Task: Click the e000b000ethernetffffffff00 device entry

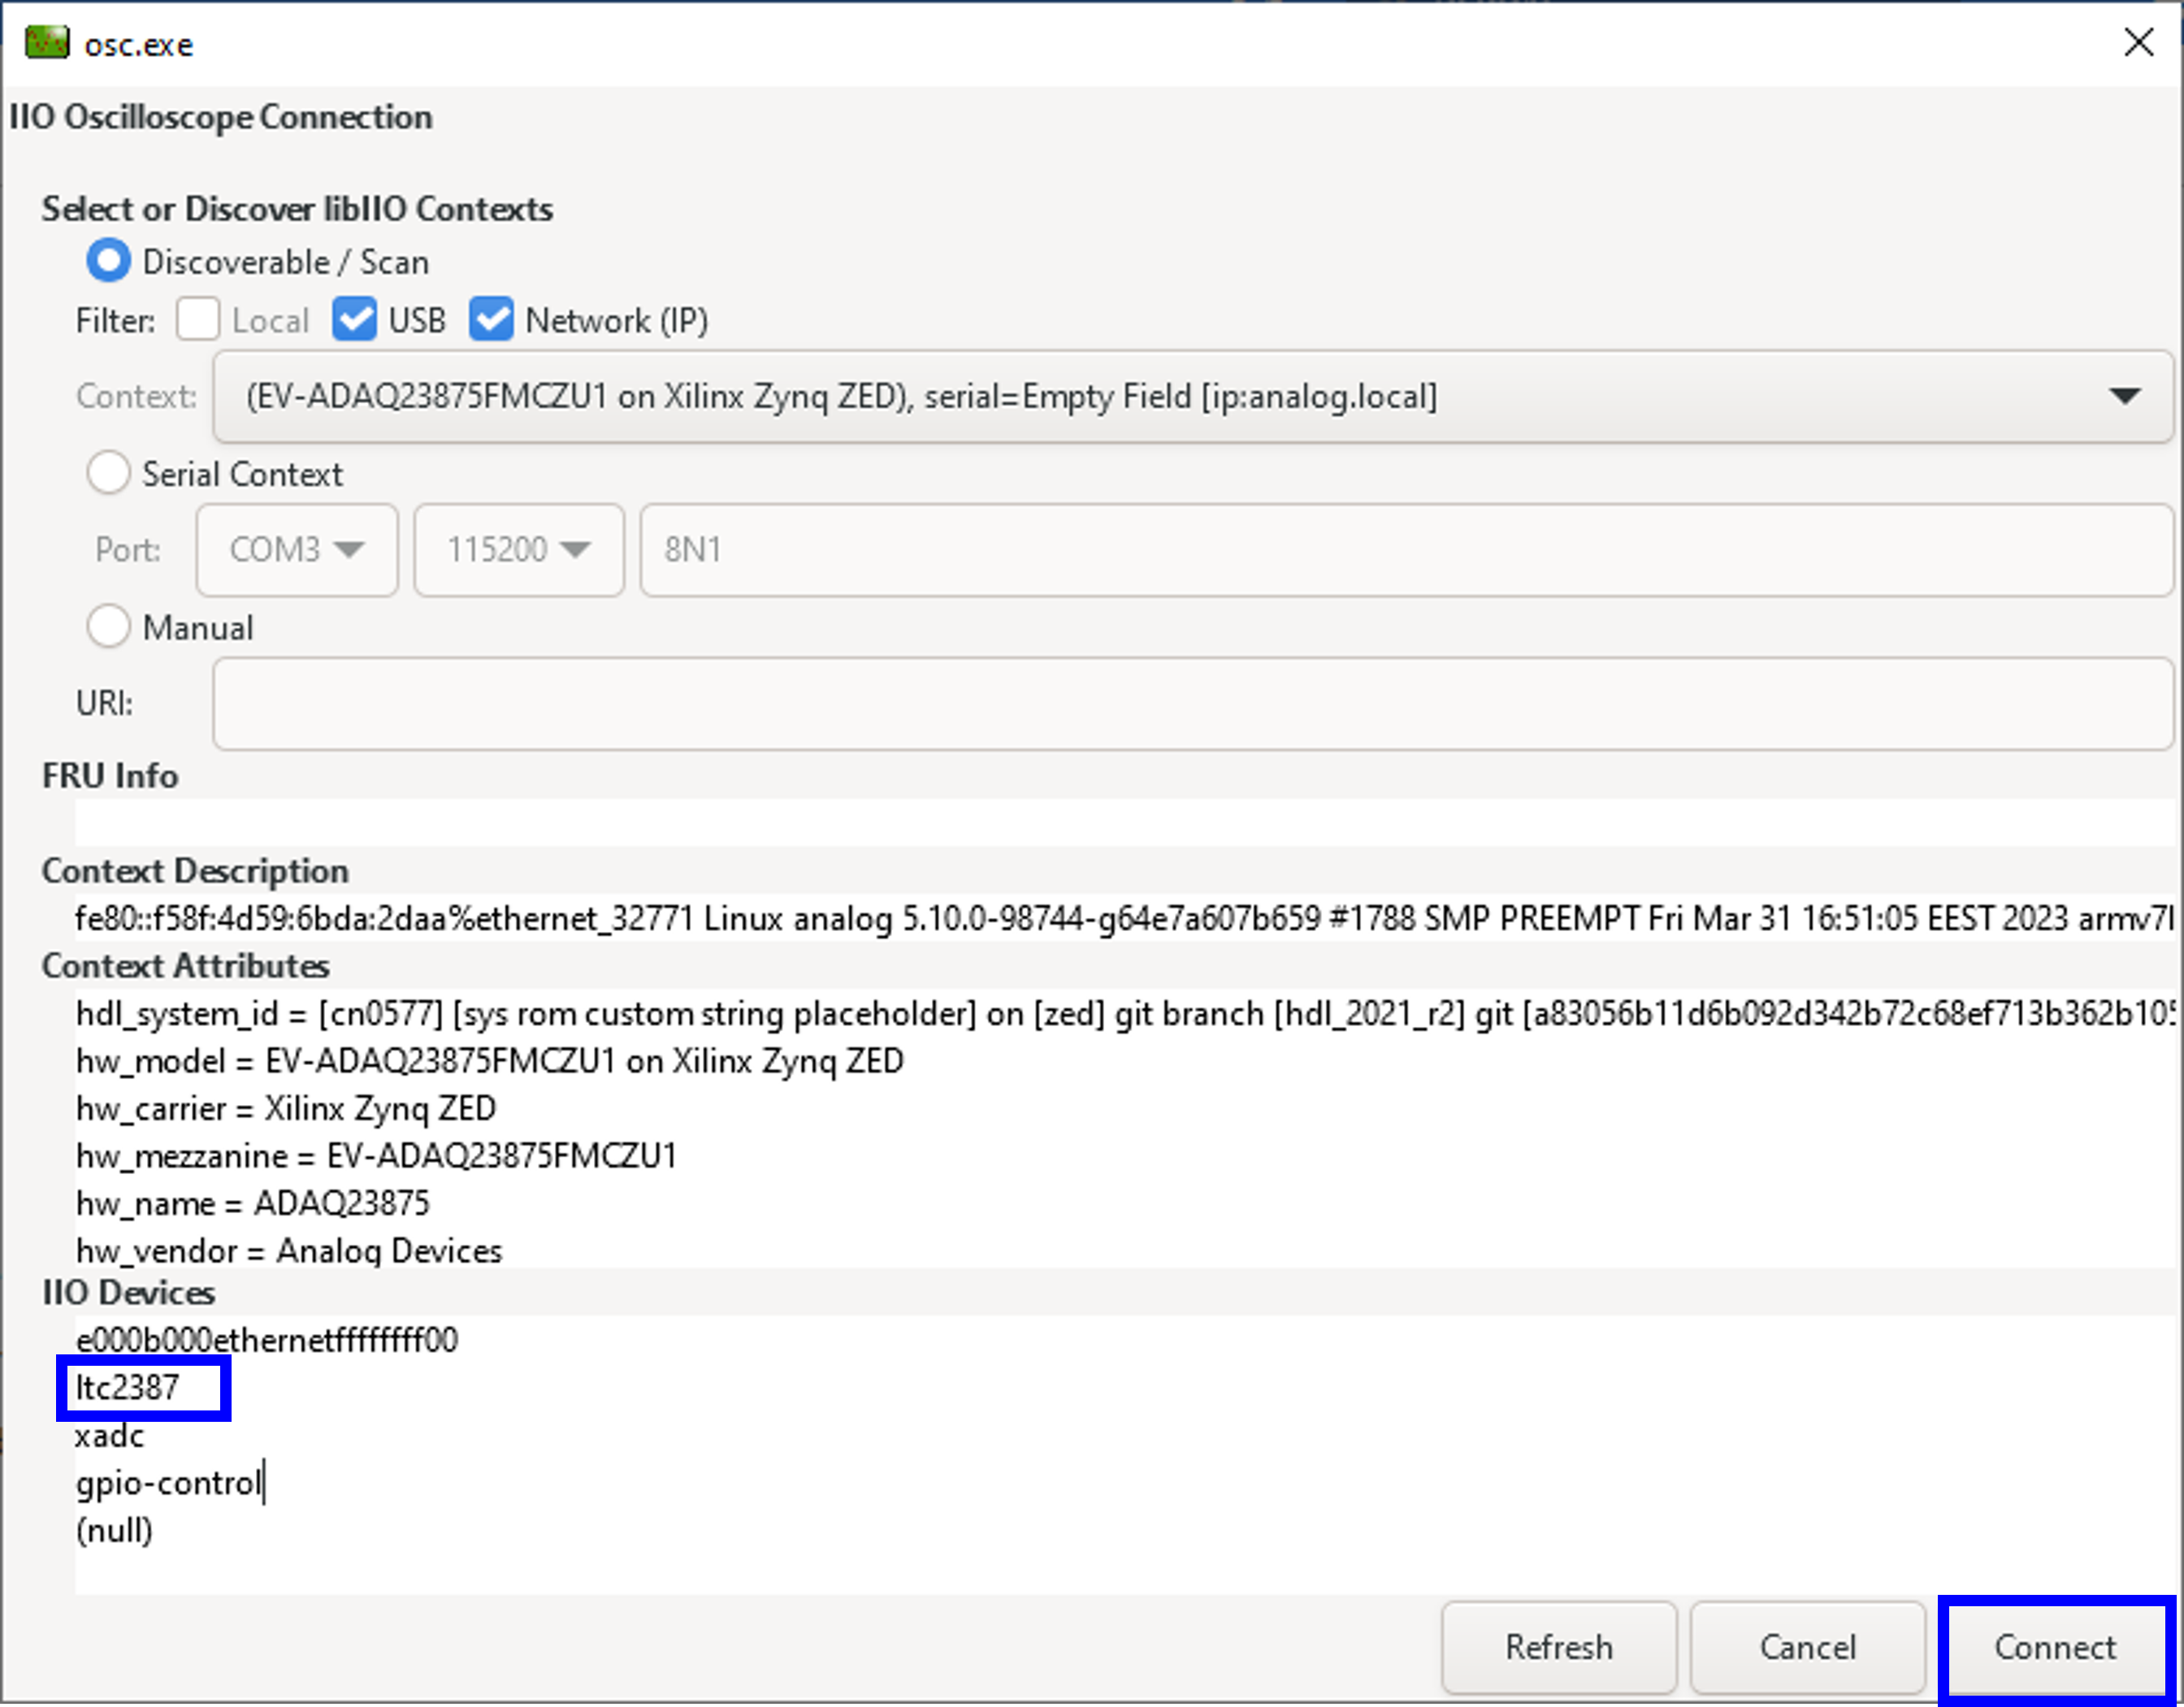Action: pos(267,1340)
